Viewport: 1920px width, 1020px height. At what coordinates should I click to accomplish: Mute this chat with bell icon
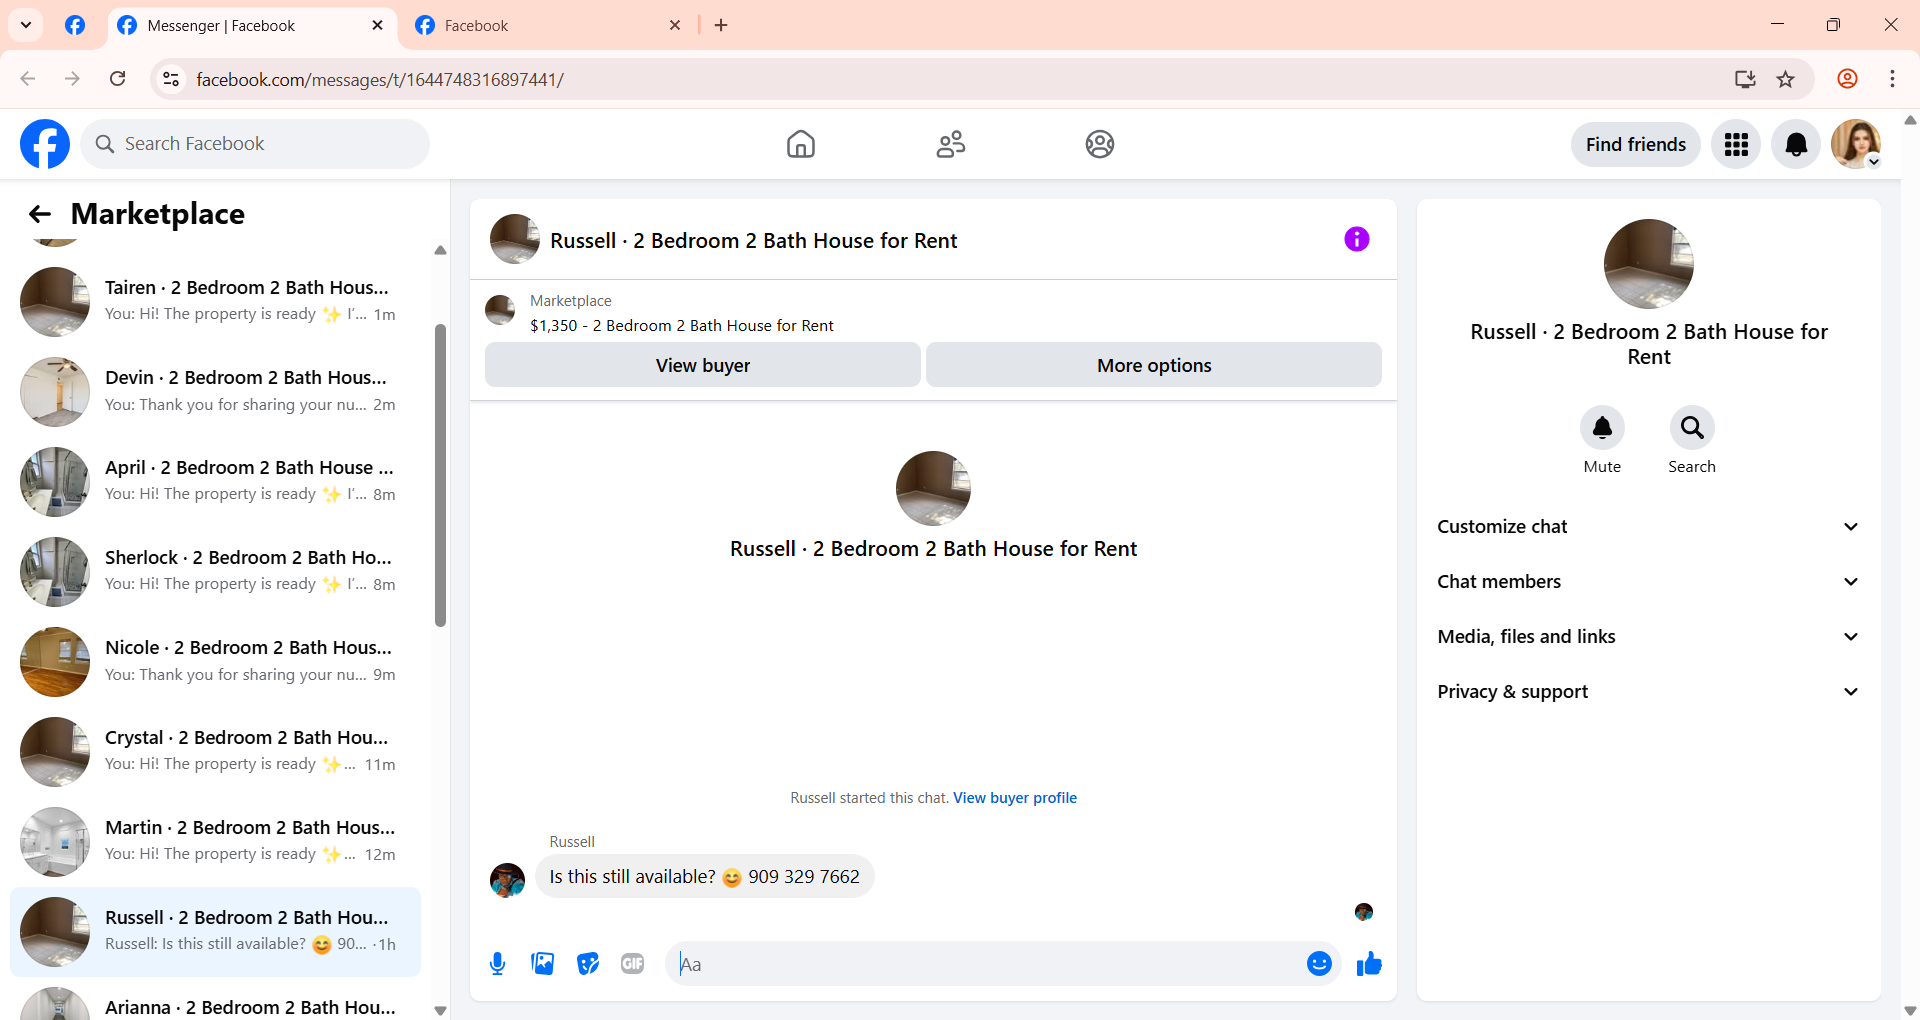click(x=1602, y=428)
